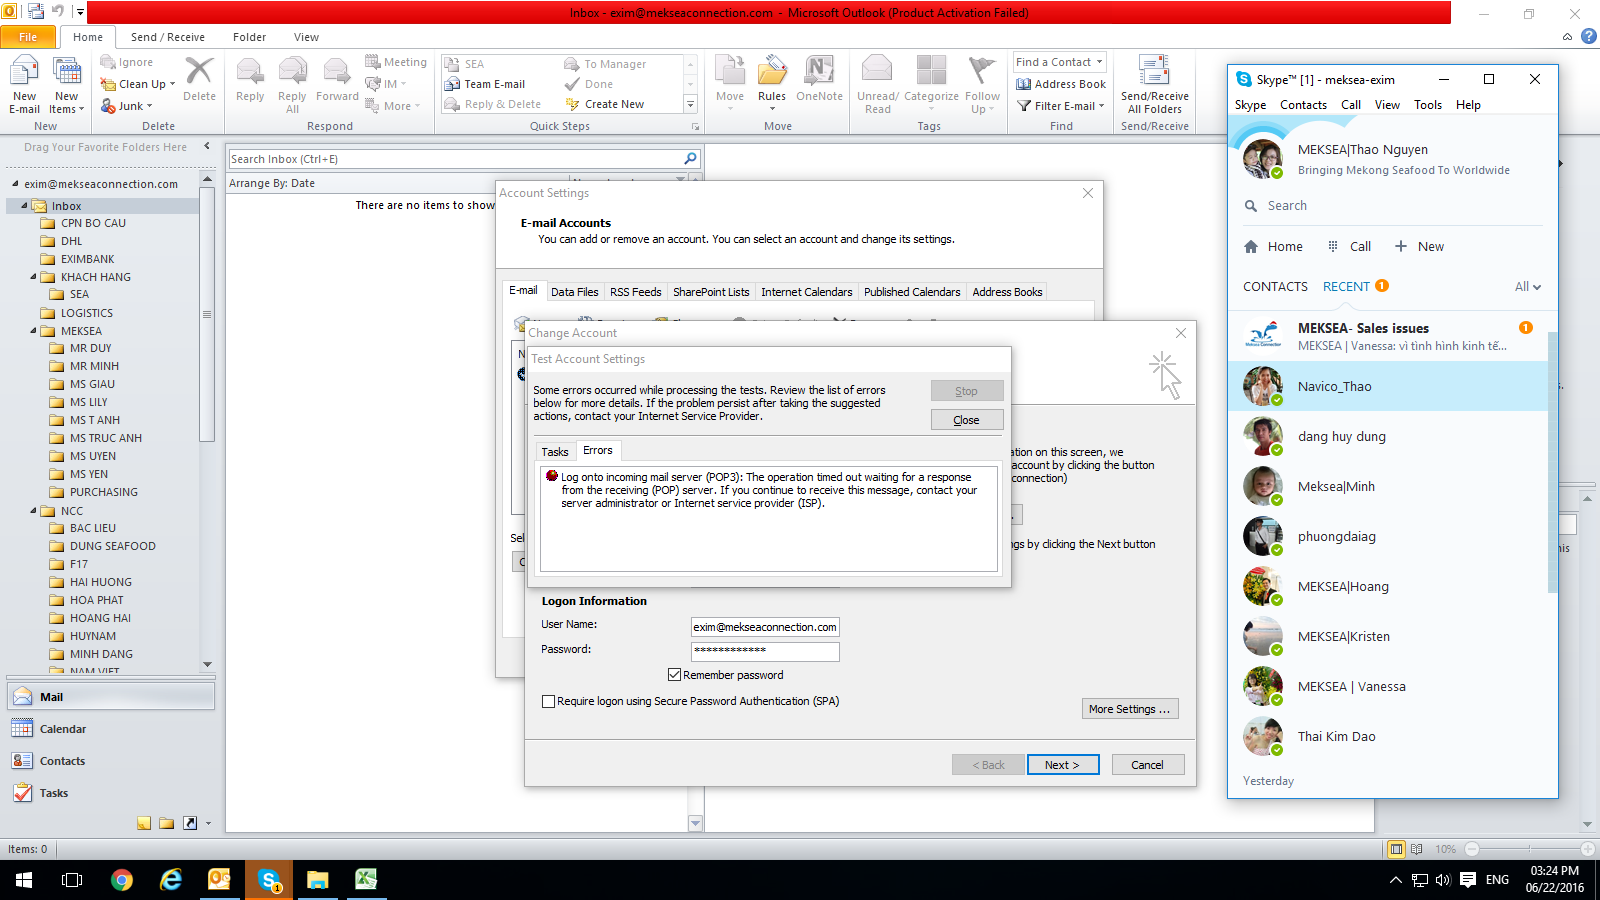Click Create New in Quick Steps

click(605, 104)
